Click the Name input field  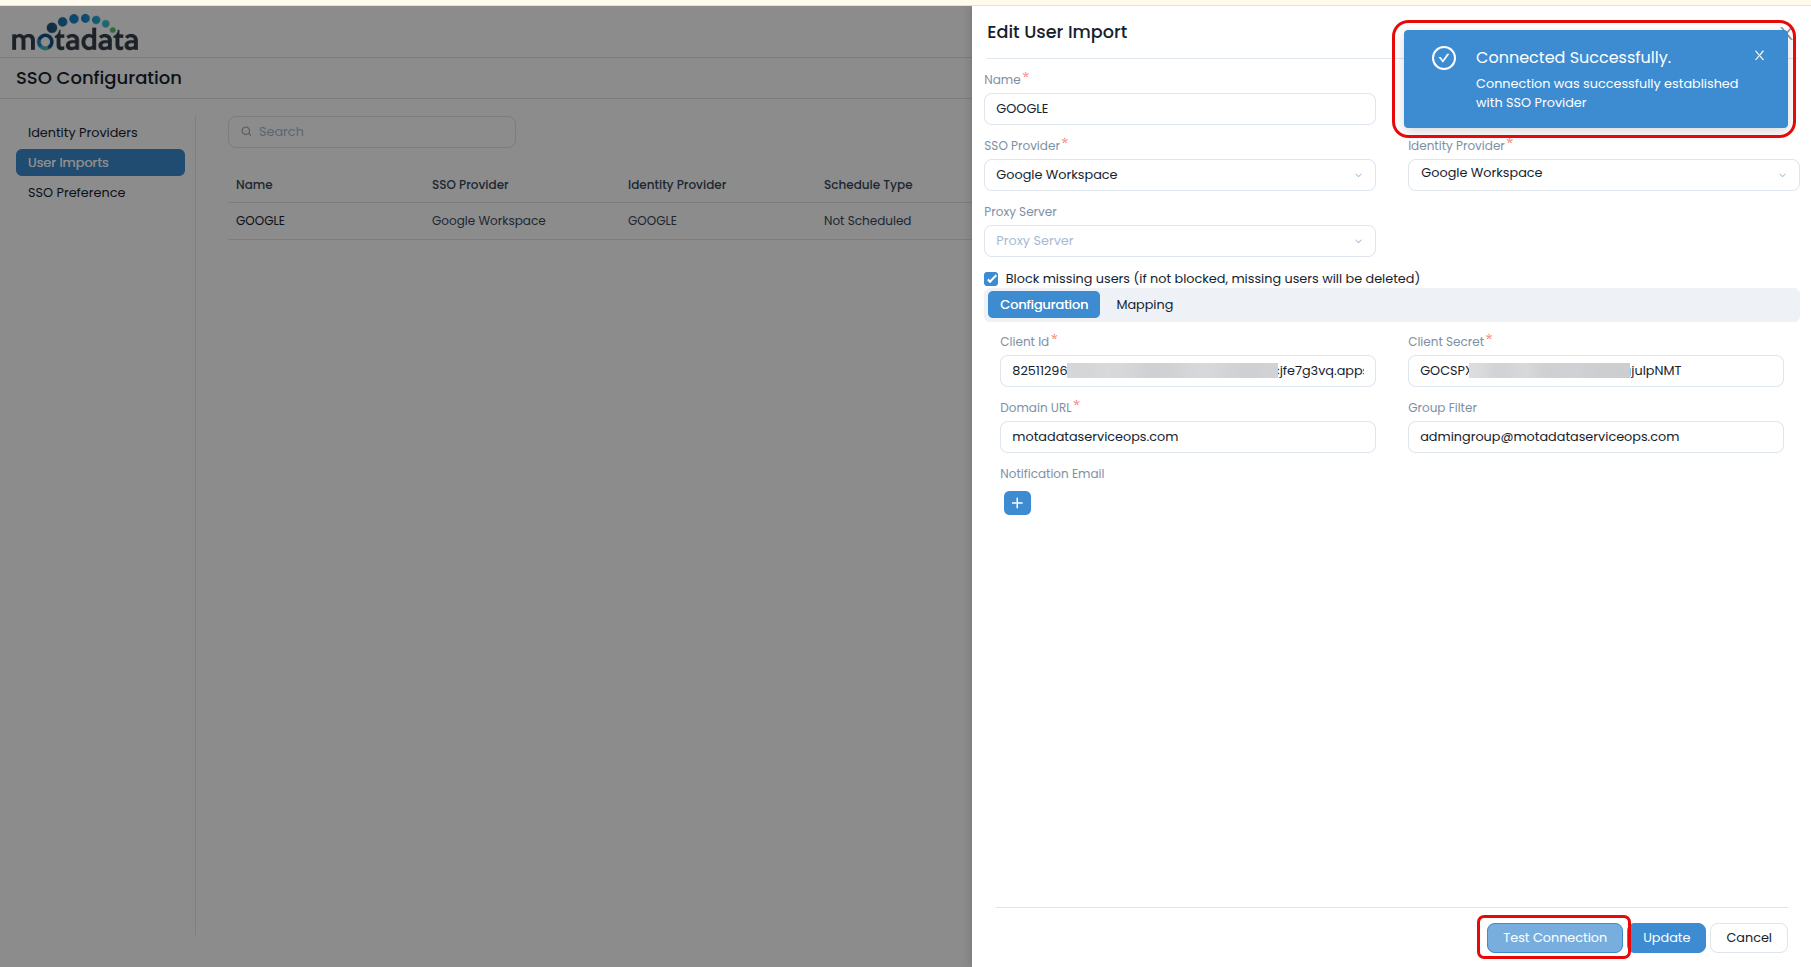click(1179, 109)
